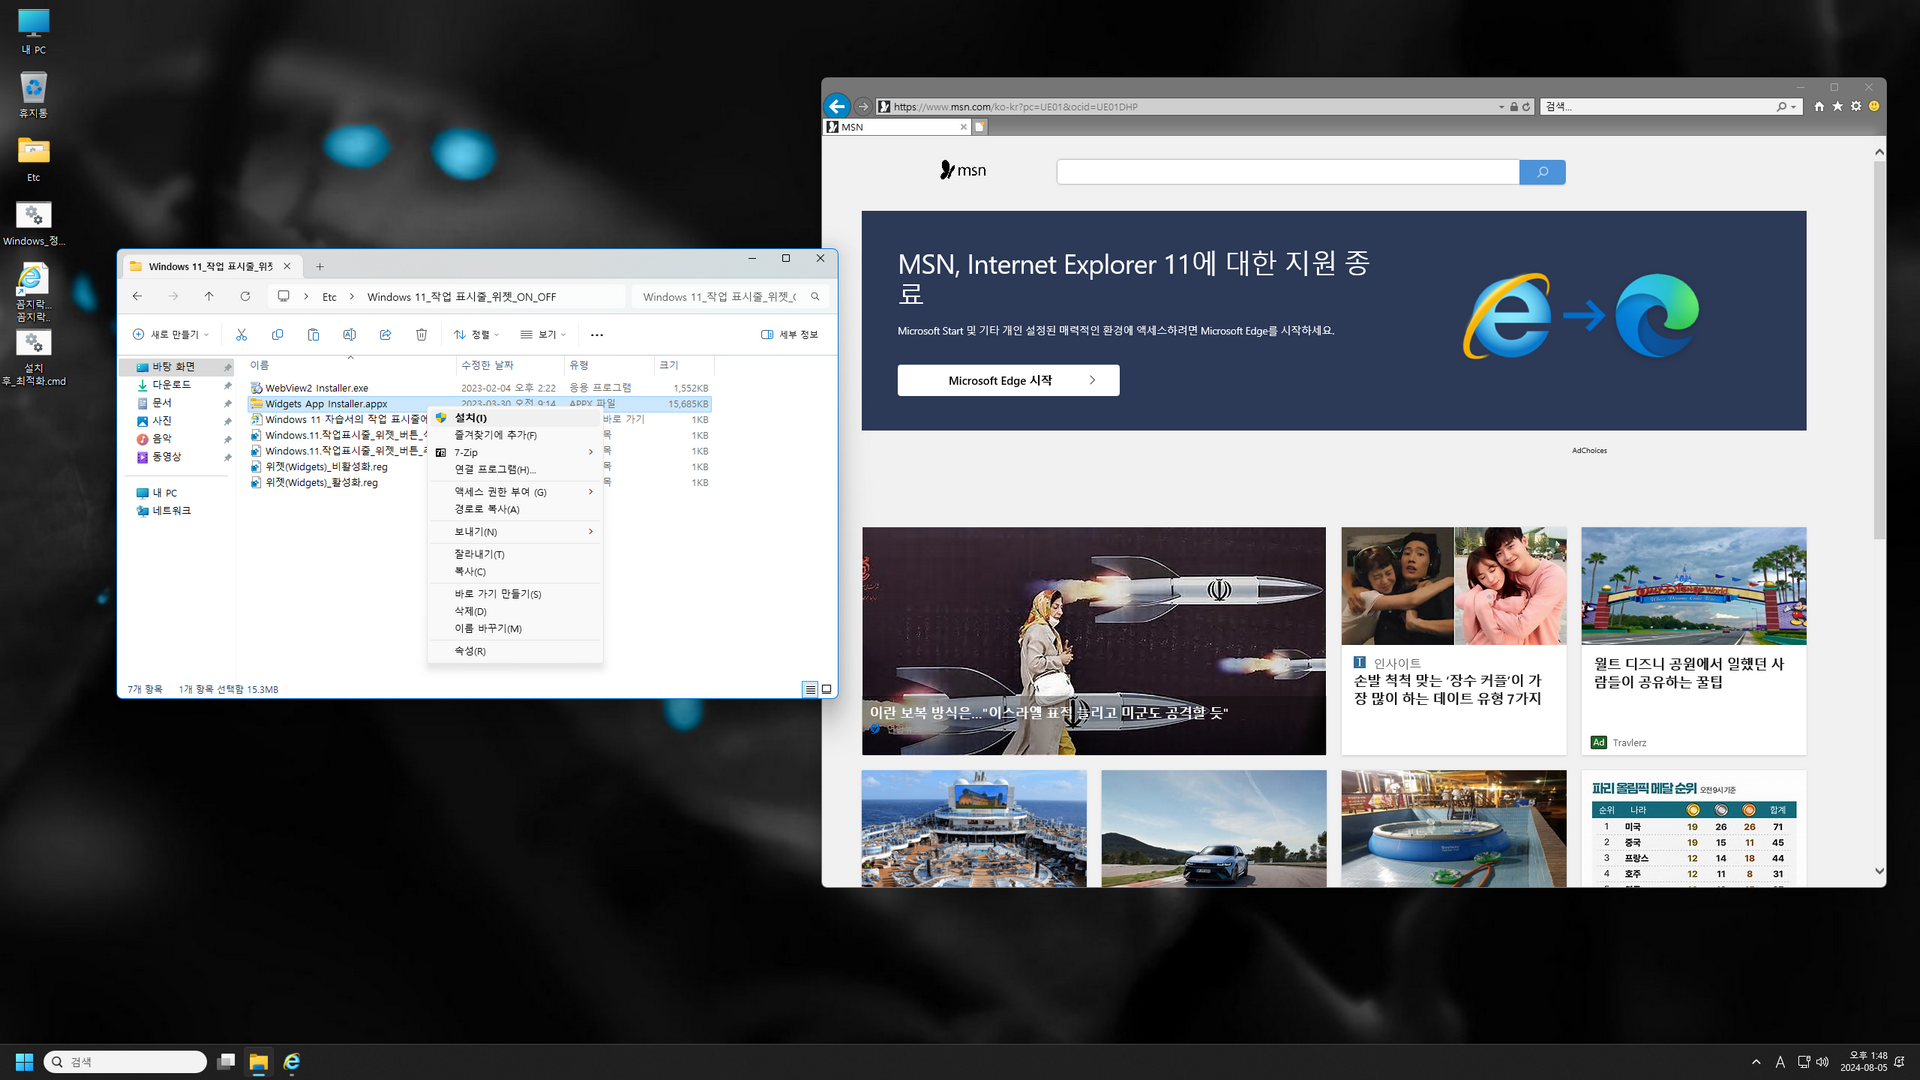The width and height of the screenshot is (1920, 1080).
Task: Open the 보기 view dropdown
Action: tap(543, 335)
